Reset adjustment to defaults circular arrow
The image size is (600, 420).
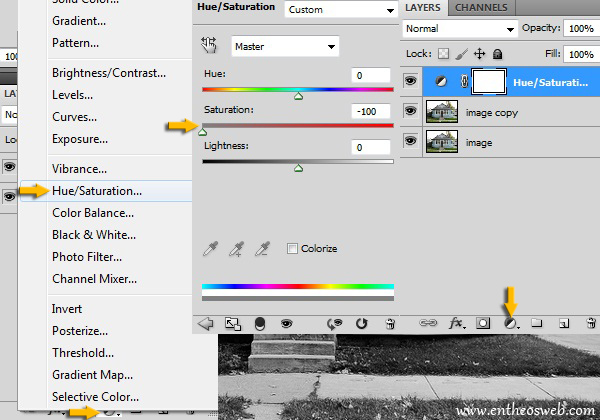coord(361,324)
